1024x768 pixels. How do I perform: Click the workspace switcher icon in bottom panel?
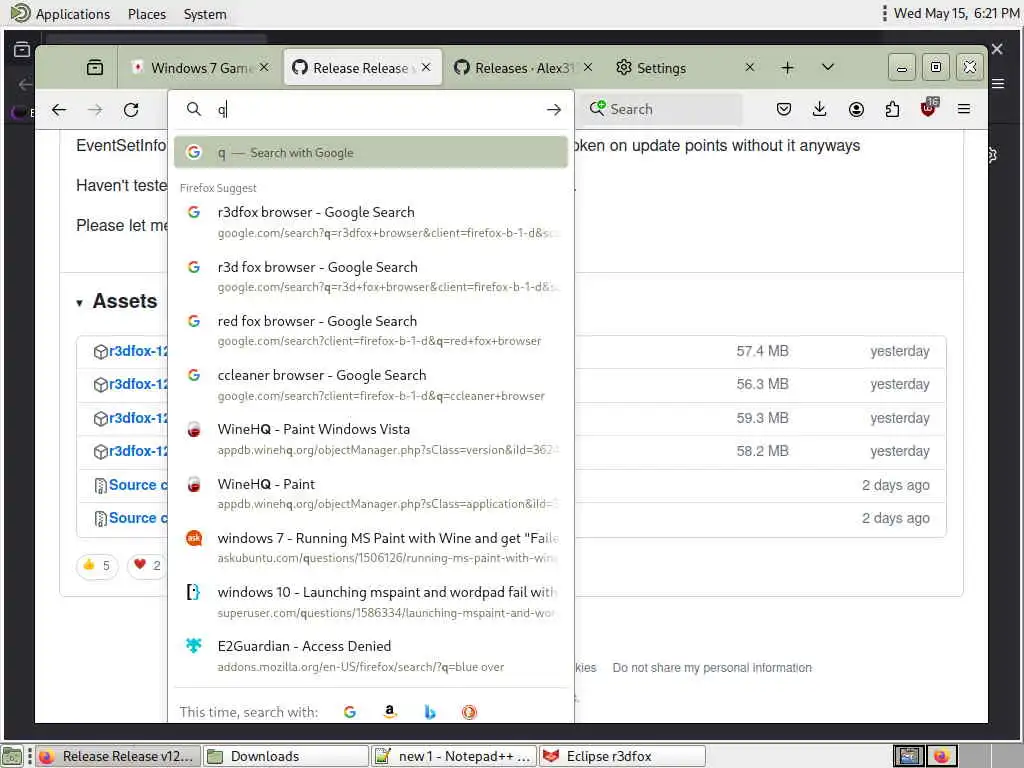click(x=908, y=756)
